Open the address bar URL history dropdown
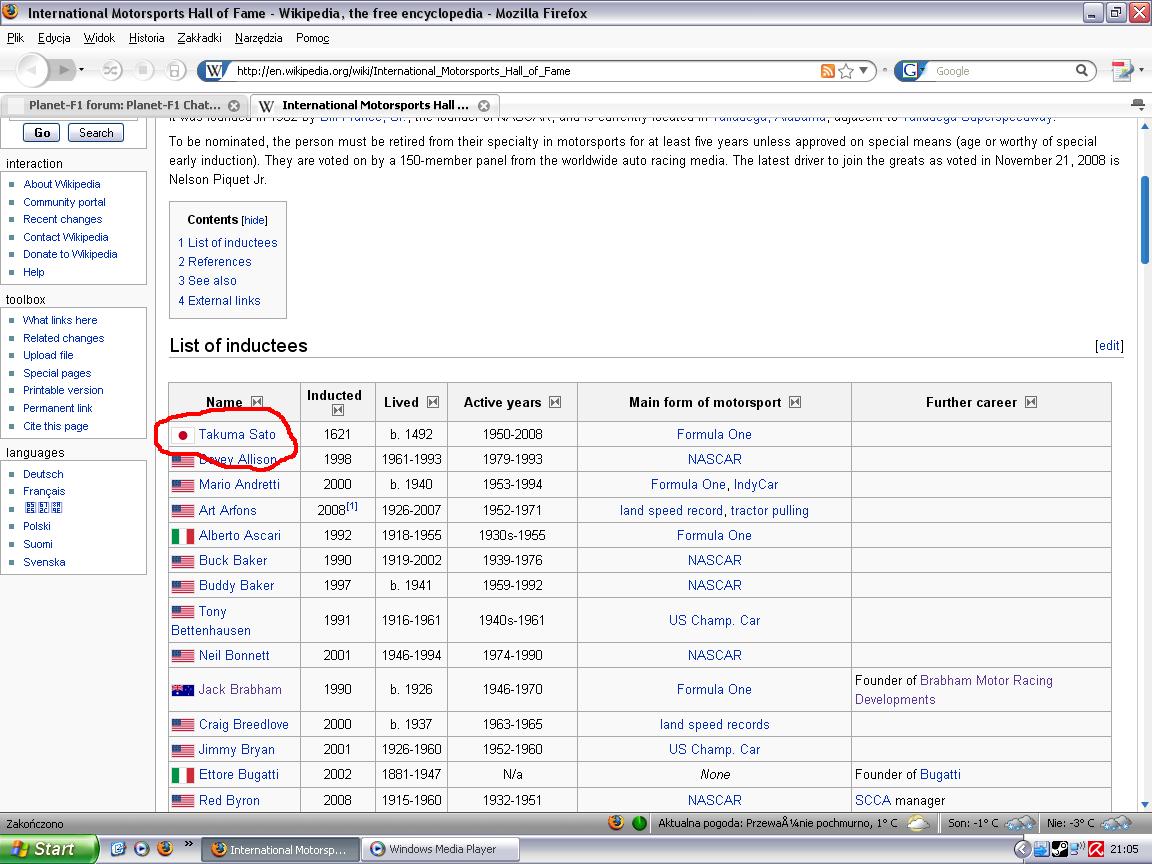1152x864 pixels. pos(865,71)
